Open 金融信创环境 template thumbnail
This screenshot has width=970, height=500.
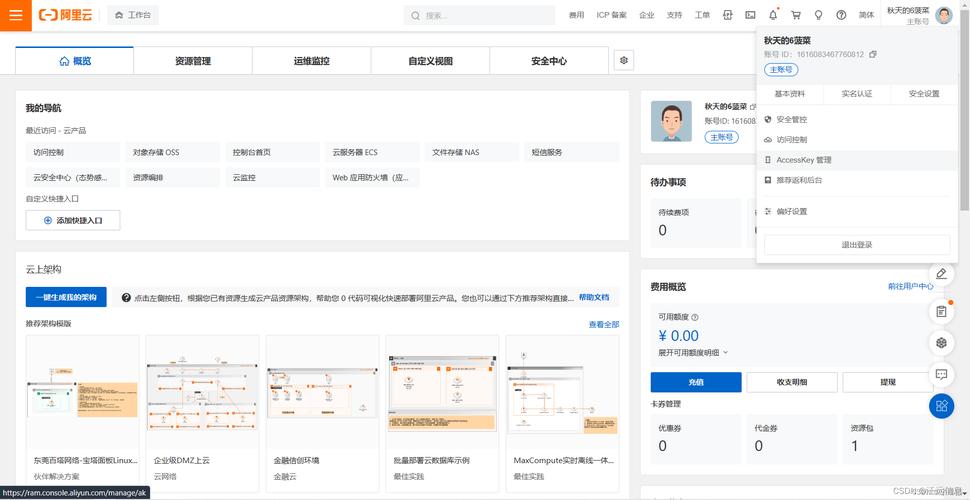click(x=322, y=392)
